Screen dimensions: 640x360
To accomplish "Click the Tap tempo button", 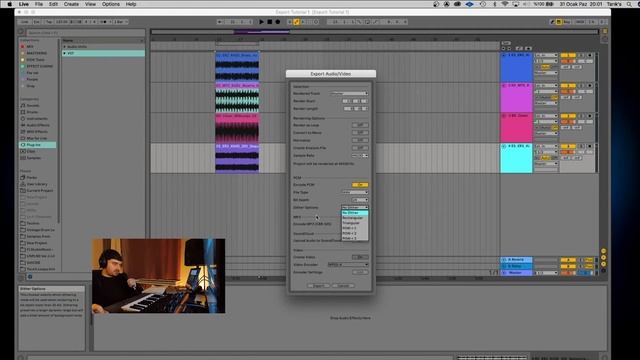I will (49, 22).
